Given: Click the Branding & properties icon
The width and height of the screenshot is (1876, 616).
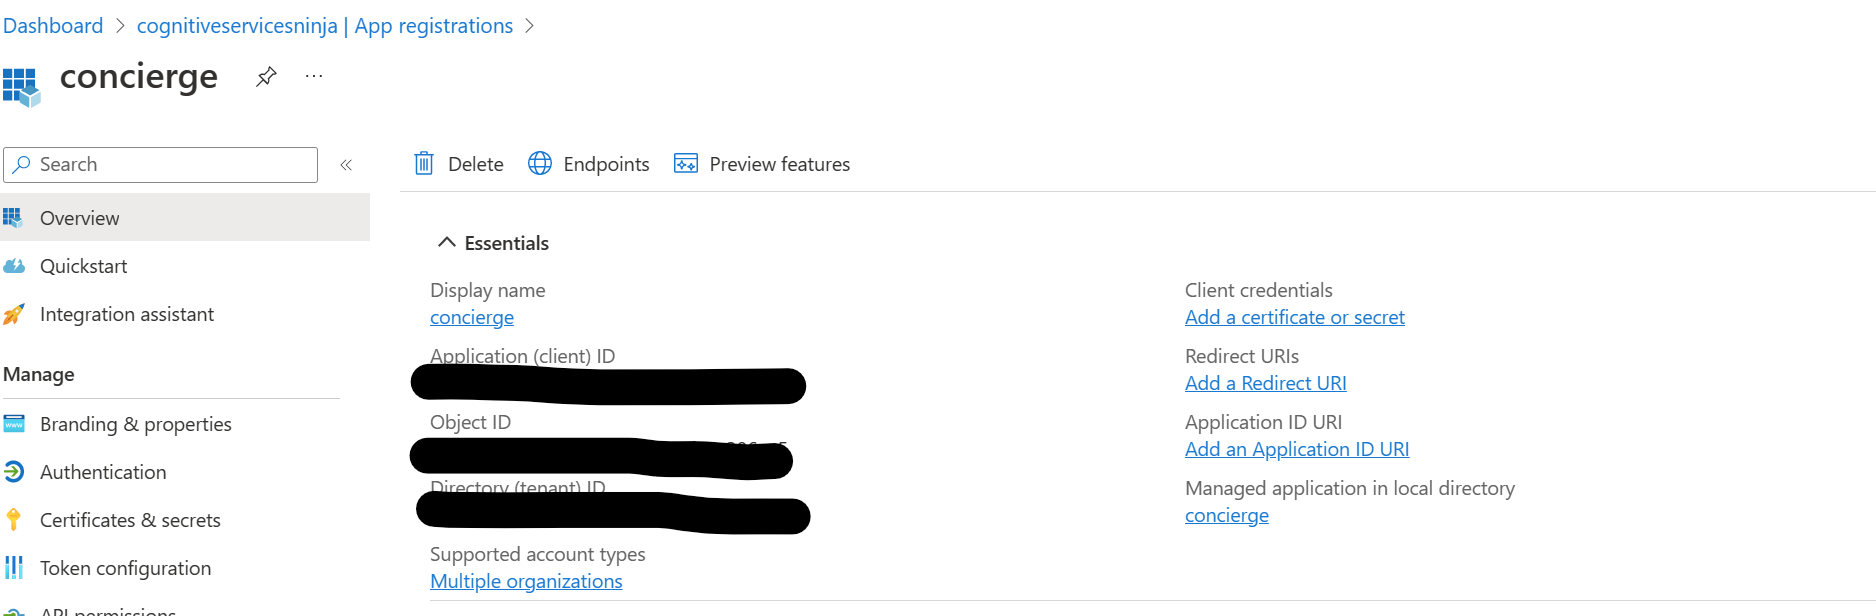Looking at the screenshot, I should point(14,424).
